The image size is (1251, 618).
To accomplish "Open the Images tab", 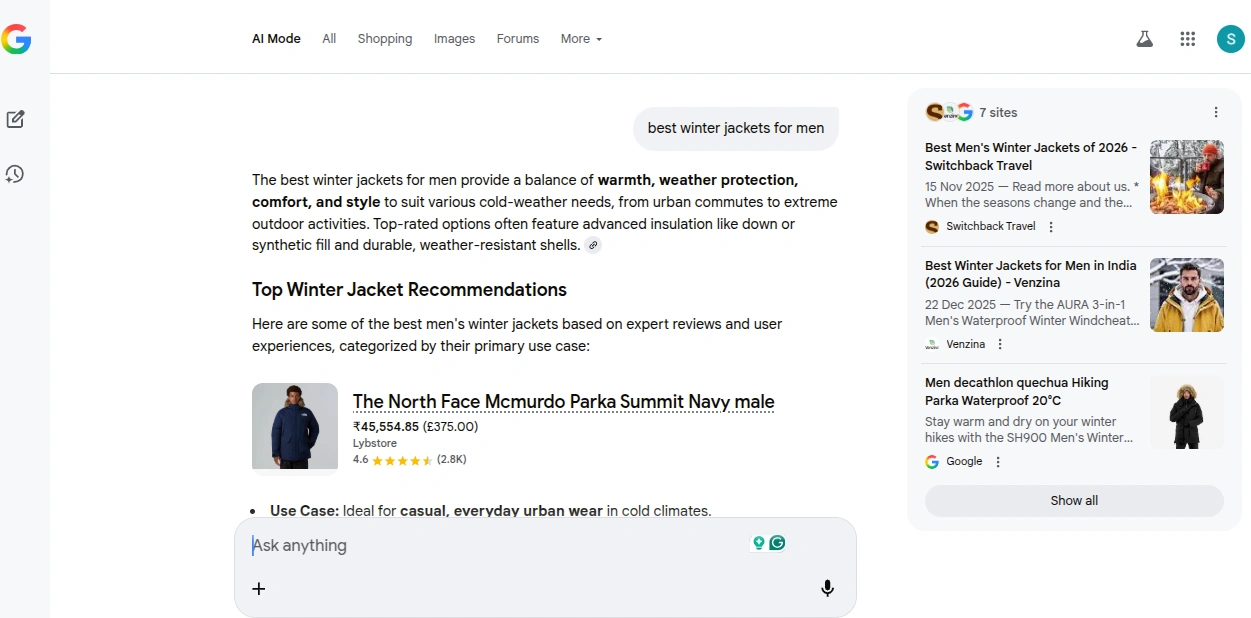I will point(454,39).
